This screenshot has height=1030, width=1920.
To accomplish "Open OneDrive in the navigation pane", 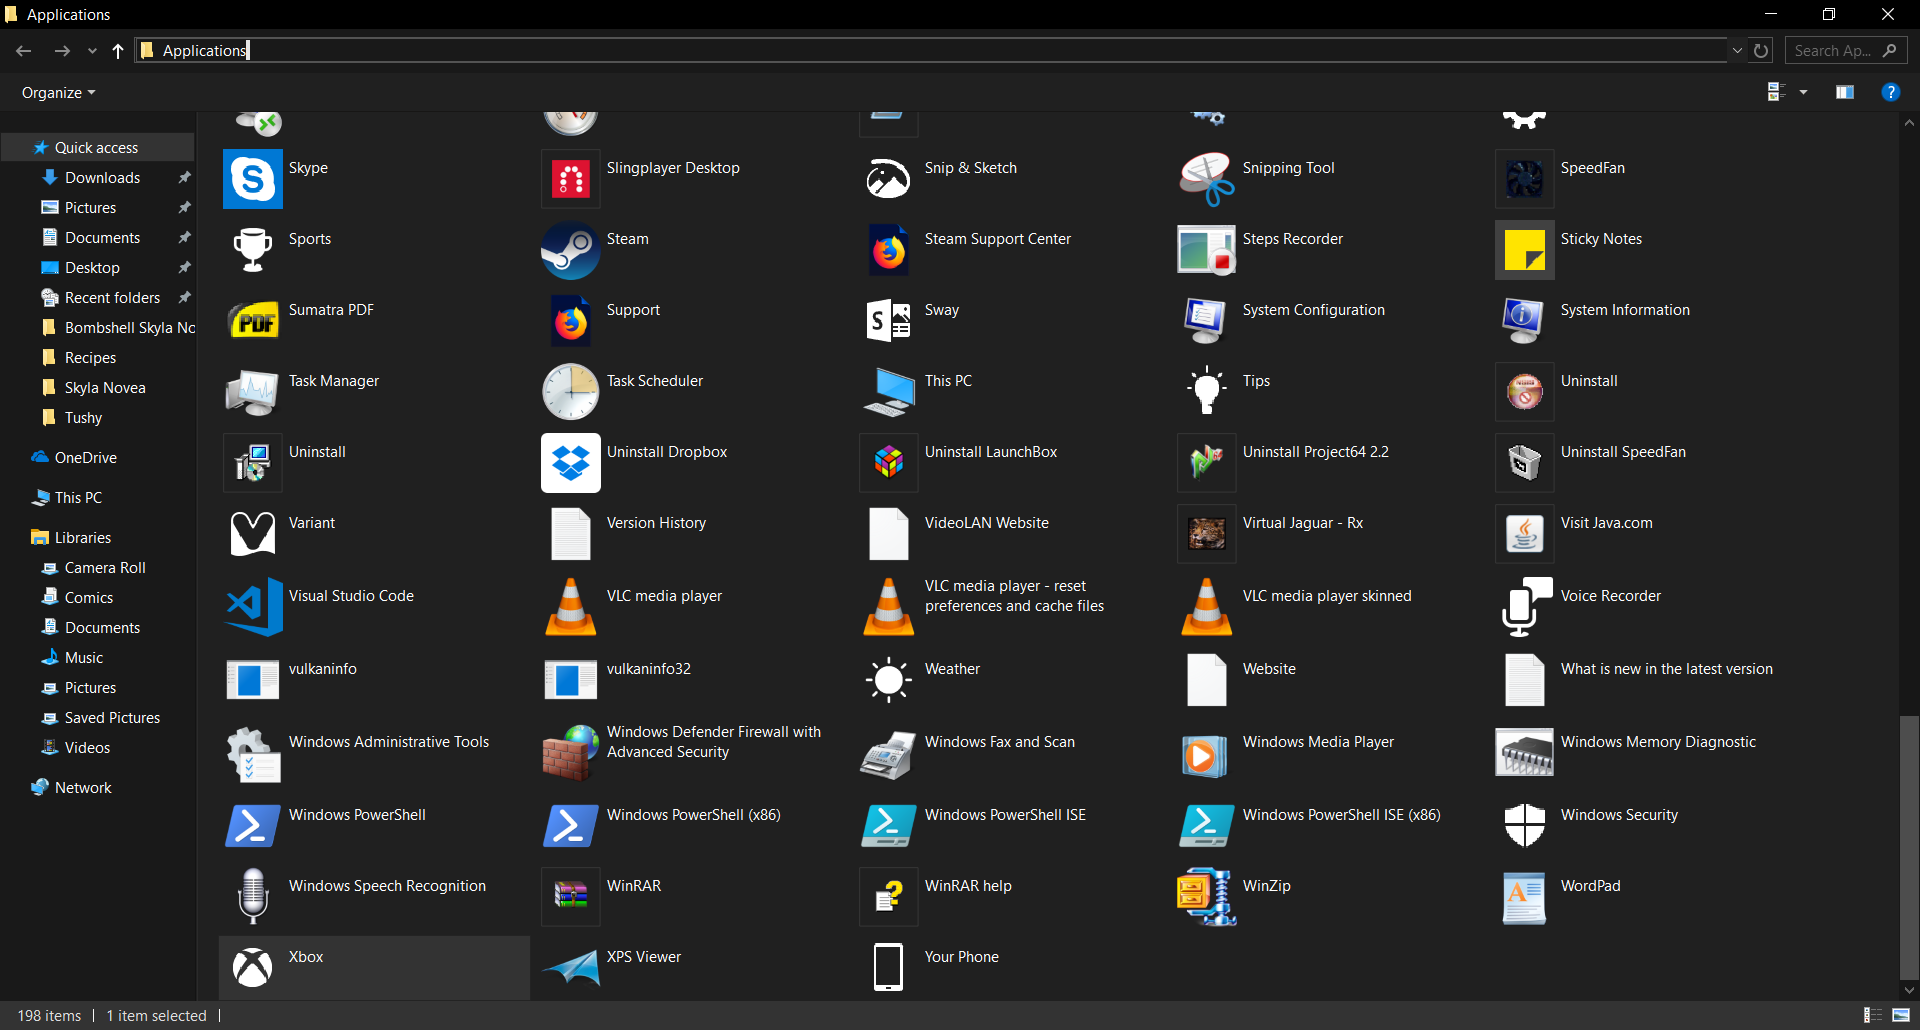I will pos(86,457).
